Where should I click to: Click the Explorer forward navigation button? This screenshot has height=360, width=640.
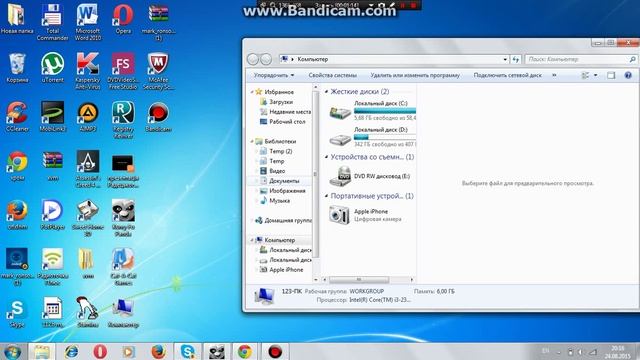pyautogui.click(x=266, y=59)
